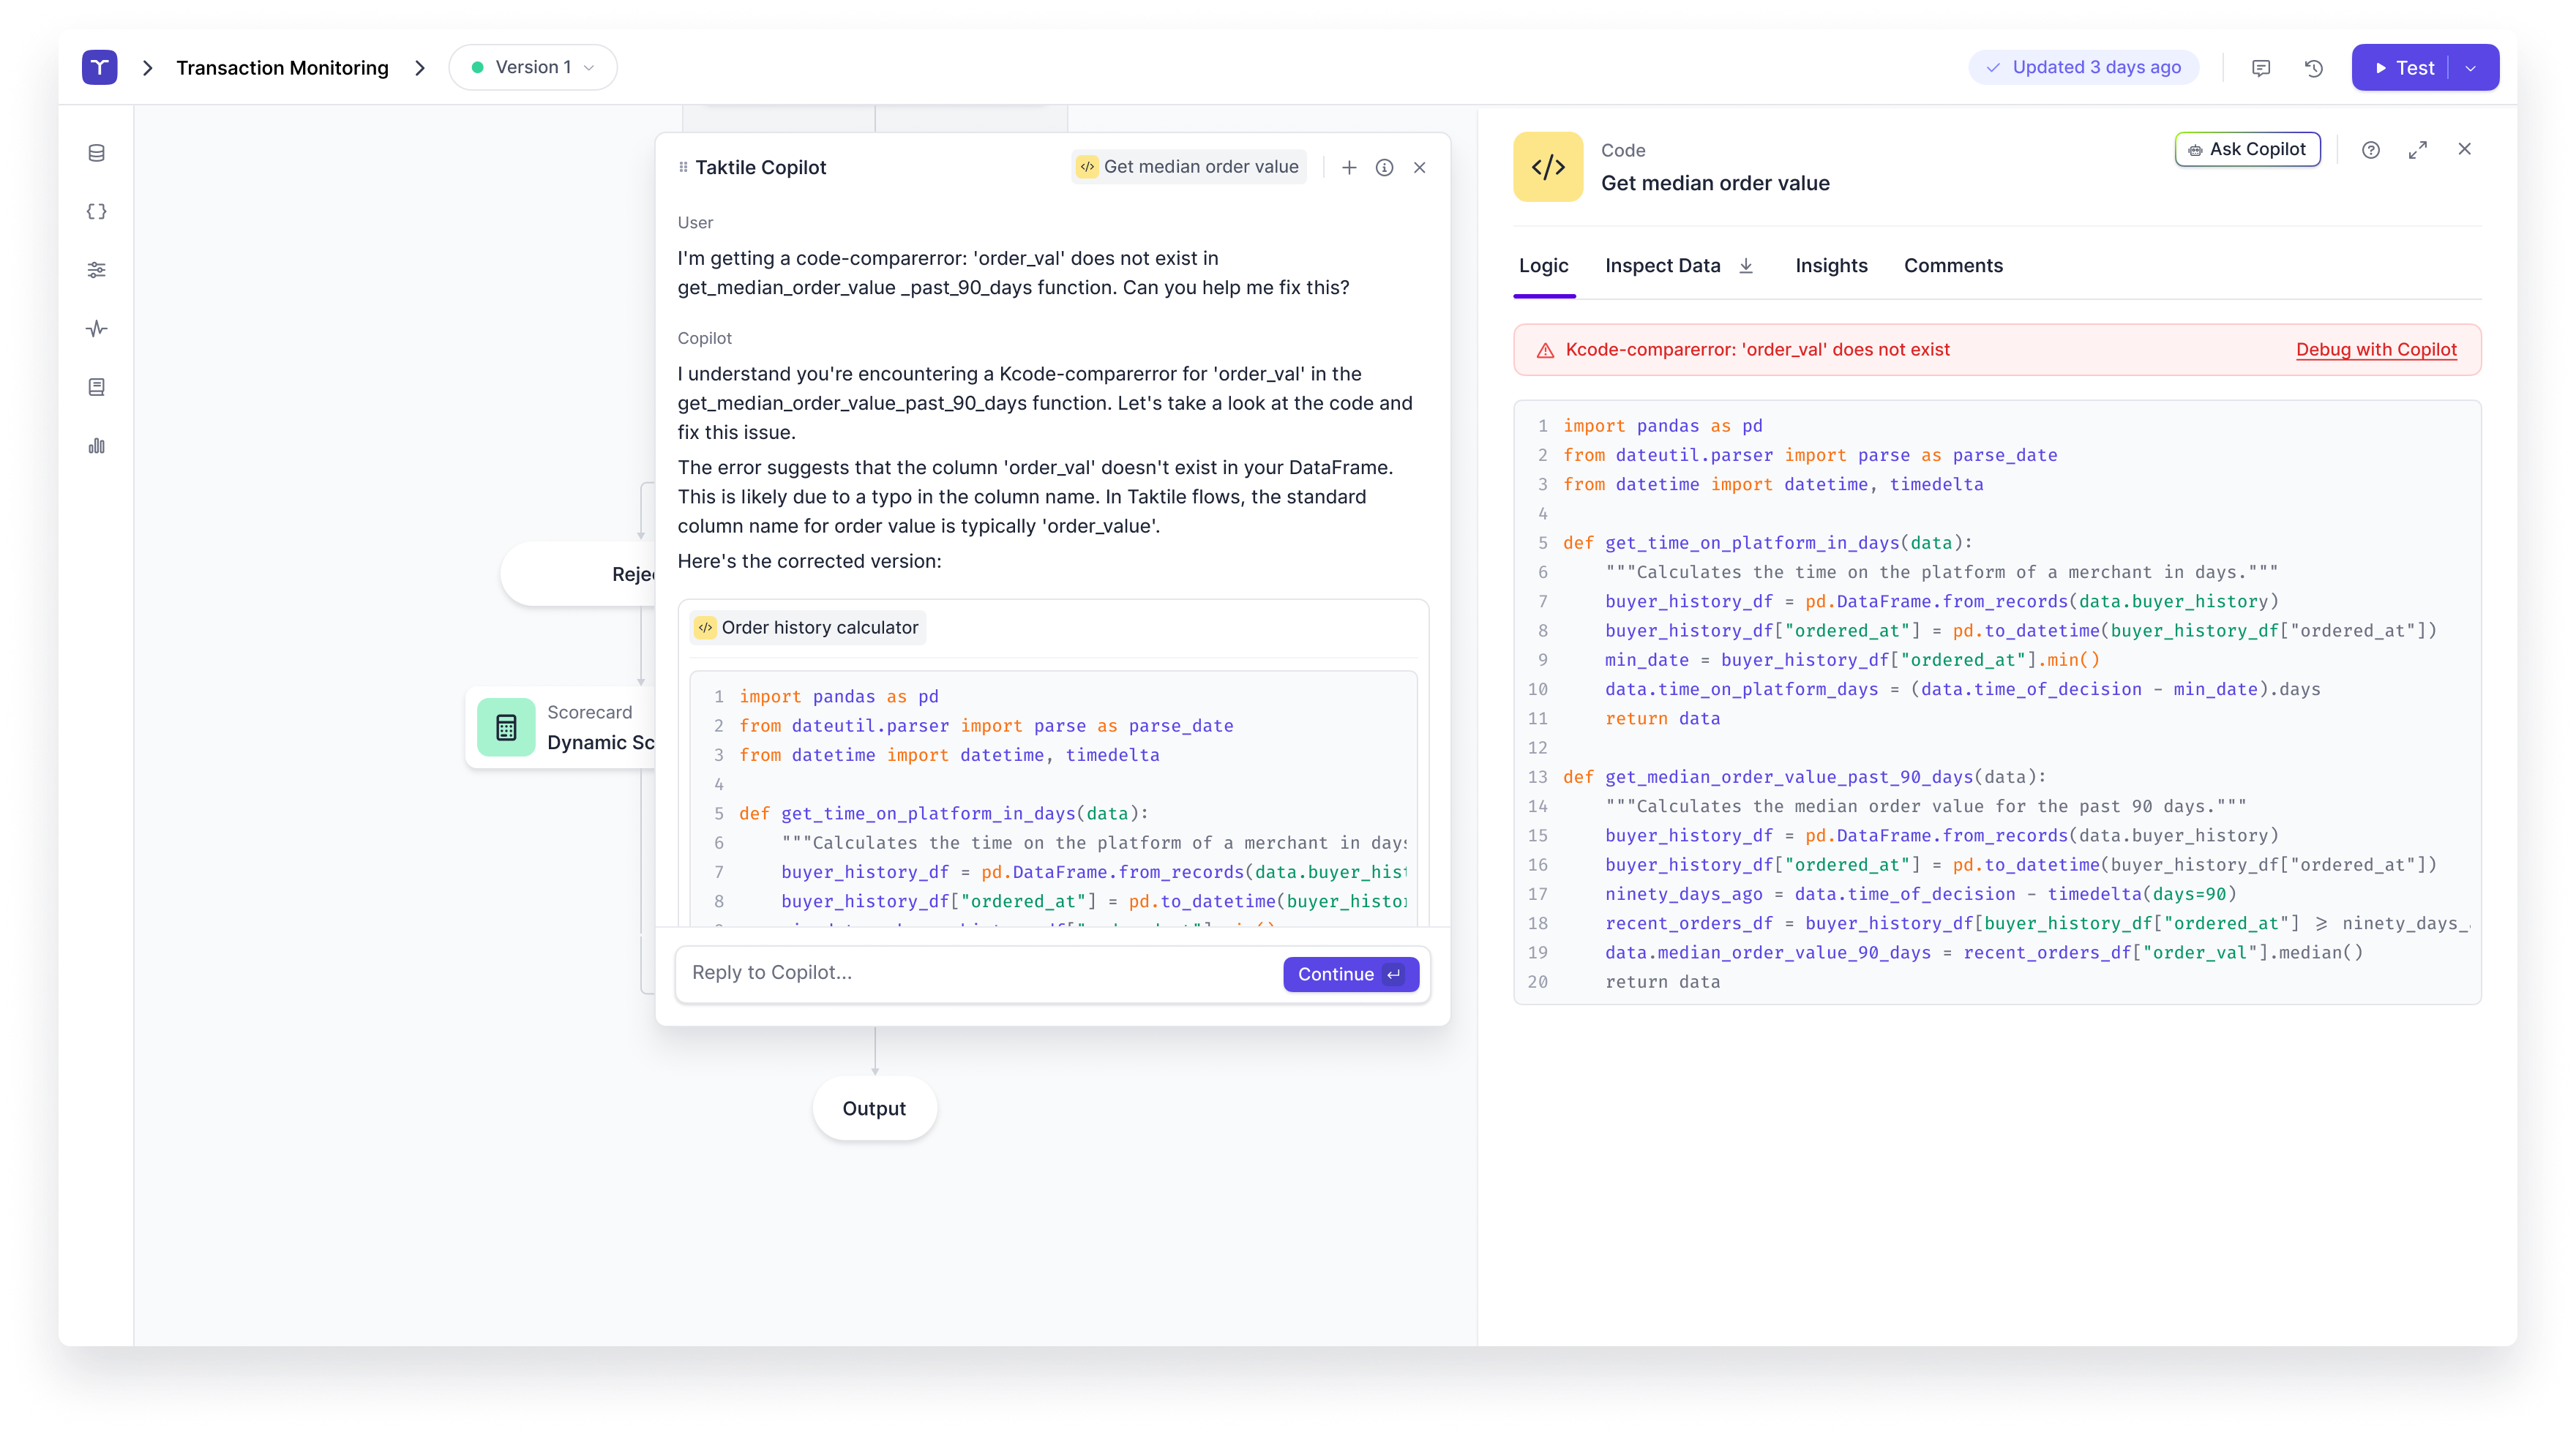This screenshot has height=1434, width=2576.
Task: Switch to the Insights tab
Action: pos(1830,266)
